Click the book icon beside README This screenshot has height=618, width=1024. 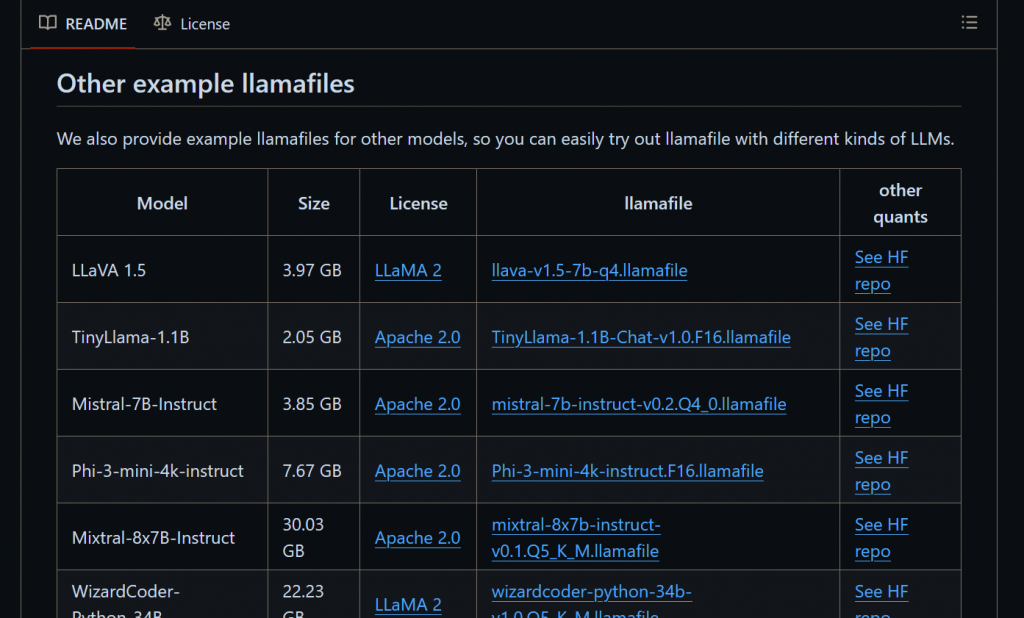(x=47, y=23)
